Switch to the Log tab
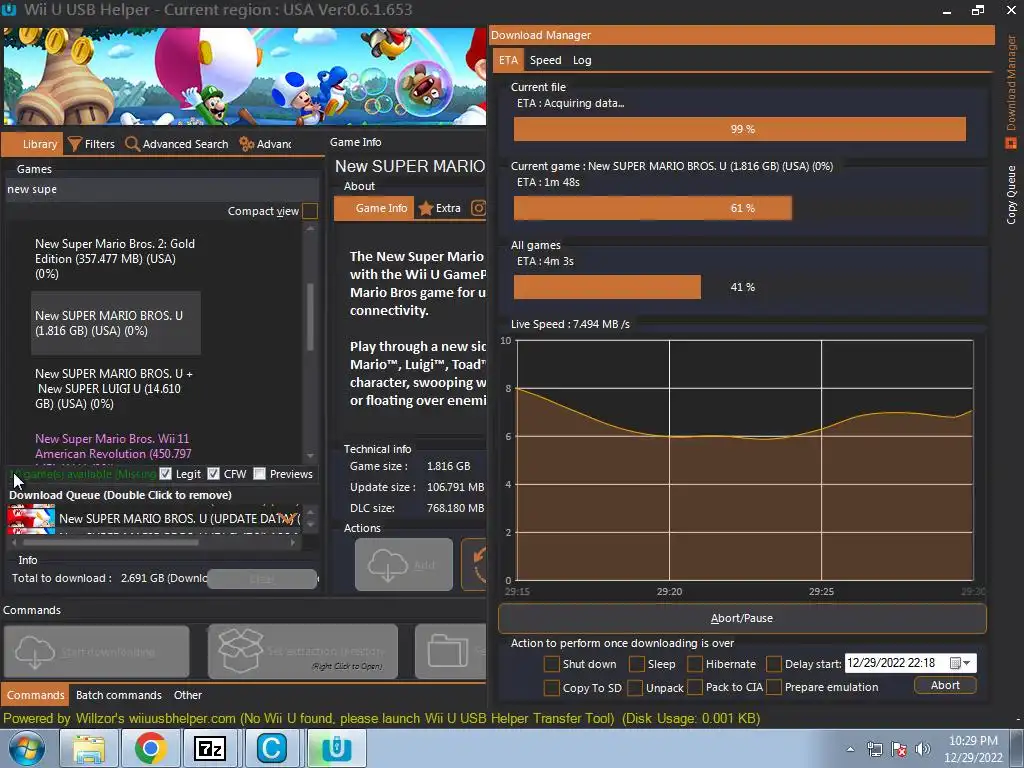This screenshot has height=768, width=1024. point(582,60)
